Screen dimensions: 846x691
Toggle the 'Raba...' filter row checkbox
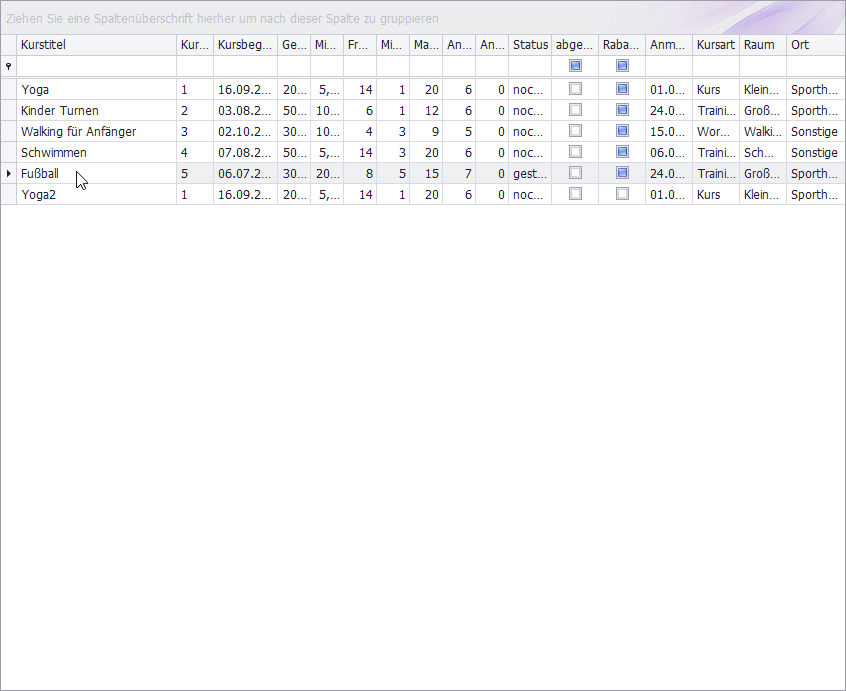tap(622, 66)
